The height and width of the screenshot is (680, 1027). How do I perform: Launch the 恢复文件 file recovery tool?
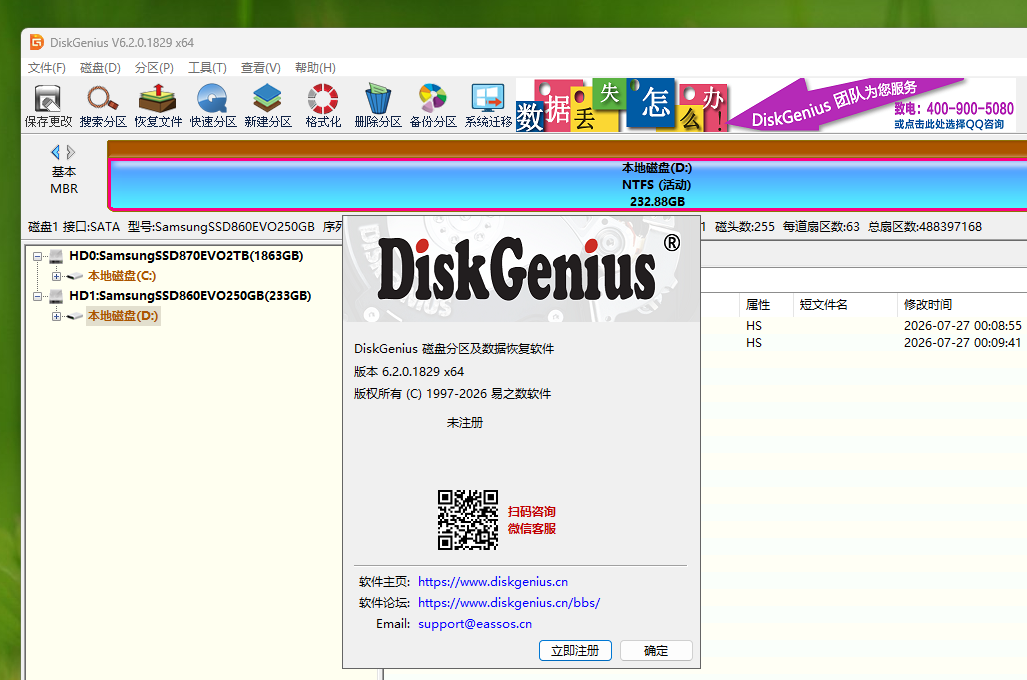[158, 106]
